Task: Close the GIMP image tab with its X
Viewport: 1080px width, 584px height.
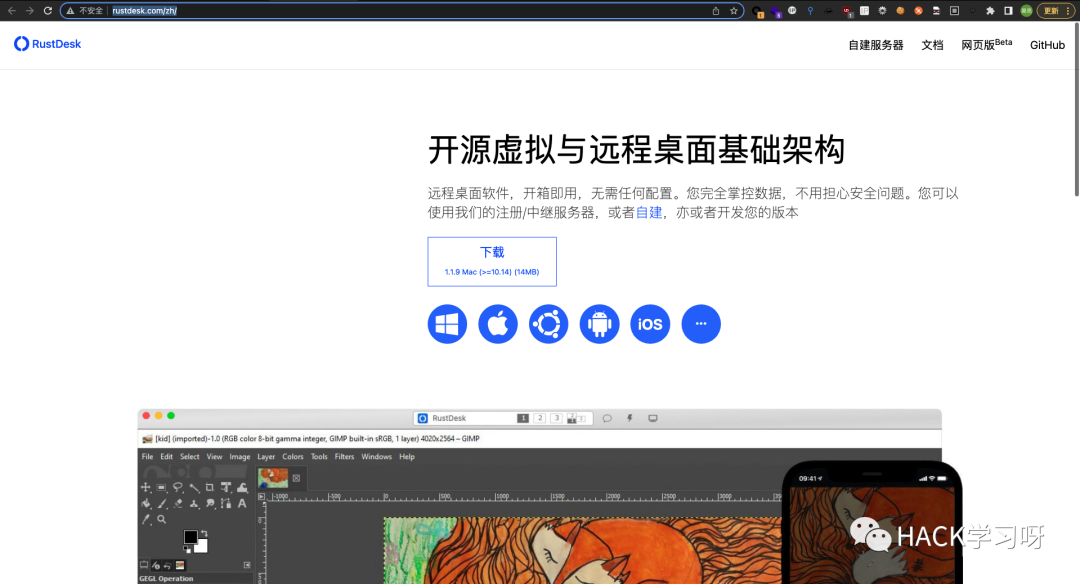Action: click(296, 478)
